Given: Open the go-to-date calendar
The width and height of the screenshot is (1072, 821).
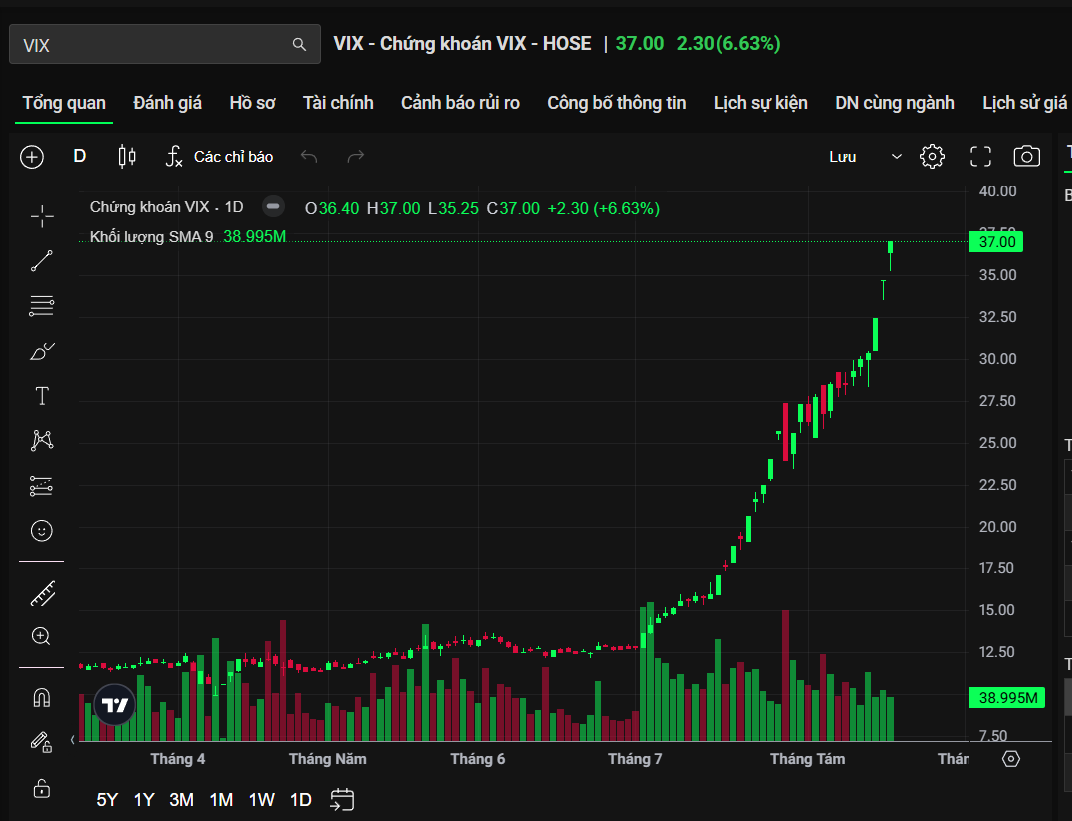Looking at the screenshot, I should (x=342, y=800).
